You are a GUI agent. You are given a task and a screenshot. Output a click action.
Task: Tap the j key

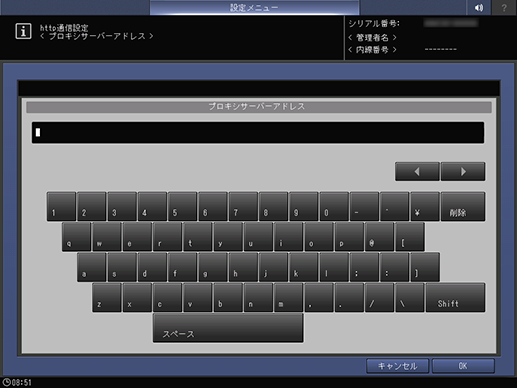[x=274, y=267]
